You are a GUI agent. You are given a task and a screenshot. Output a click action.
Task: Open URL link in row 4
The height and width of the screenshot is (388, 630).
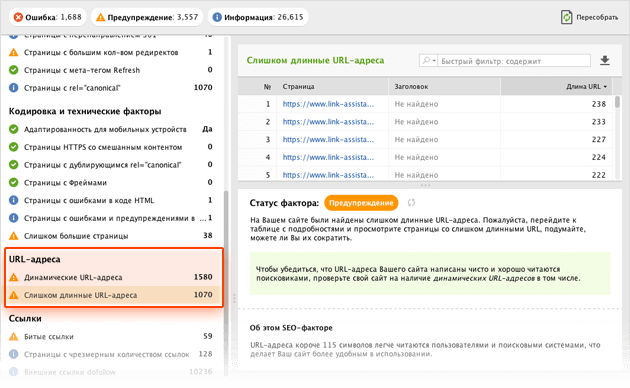coord(328,157)
